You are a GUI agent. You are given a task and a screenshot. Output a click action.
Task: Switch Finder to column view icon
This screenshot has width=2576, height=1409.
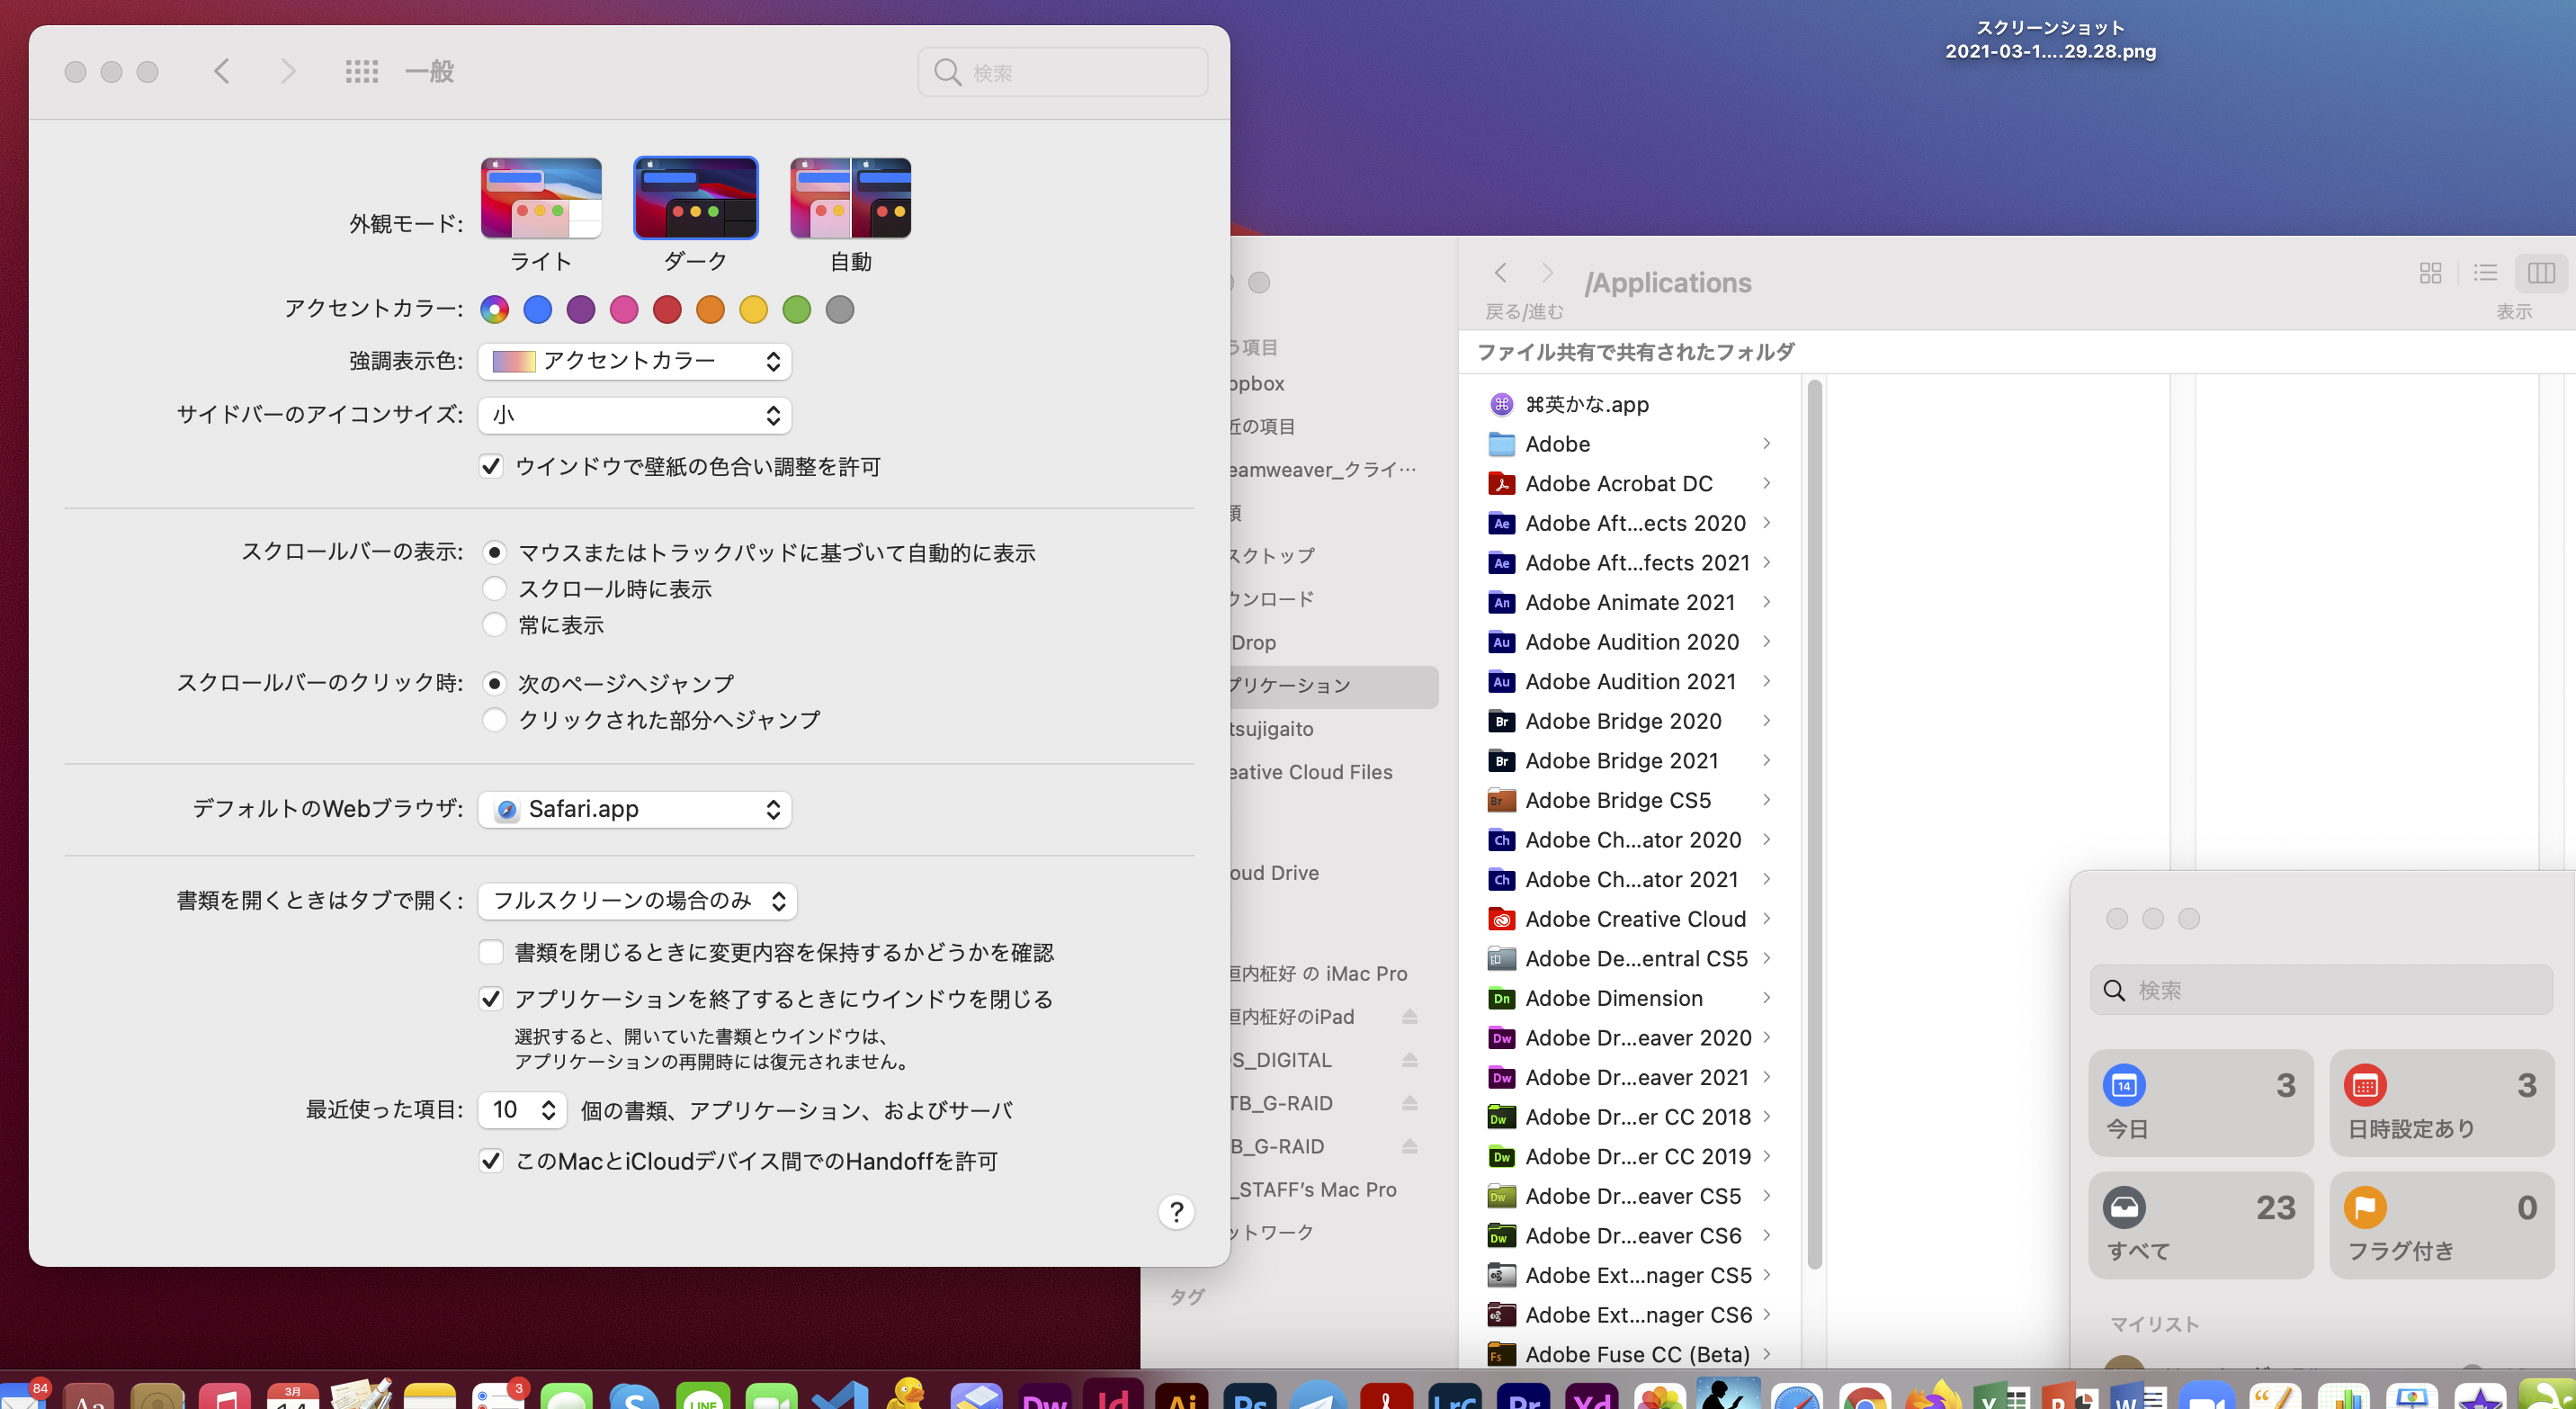[x=2541, y=273]
